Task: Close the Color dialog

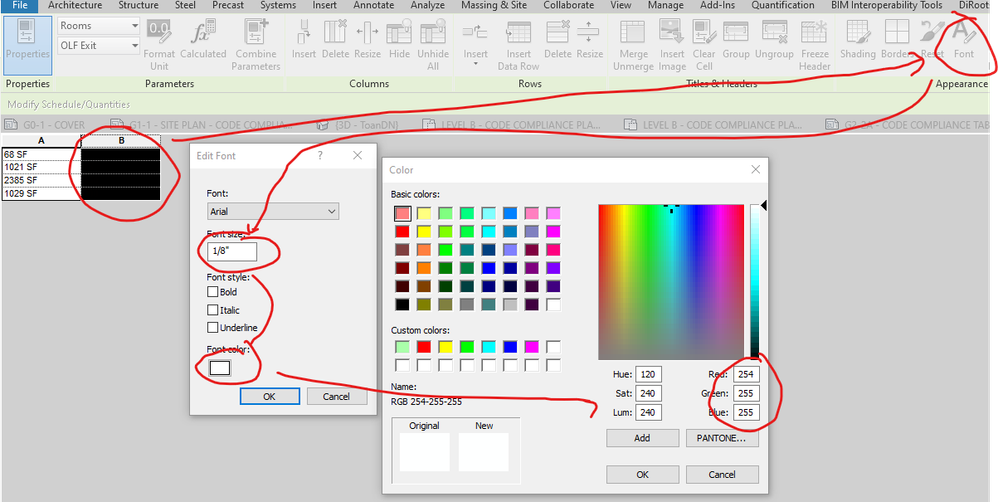Action: point(756,170)
